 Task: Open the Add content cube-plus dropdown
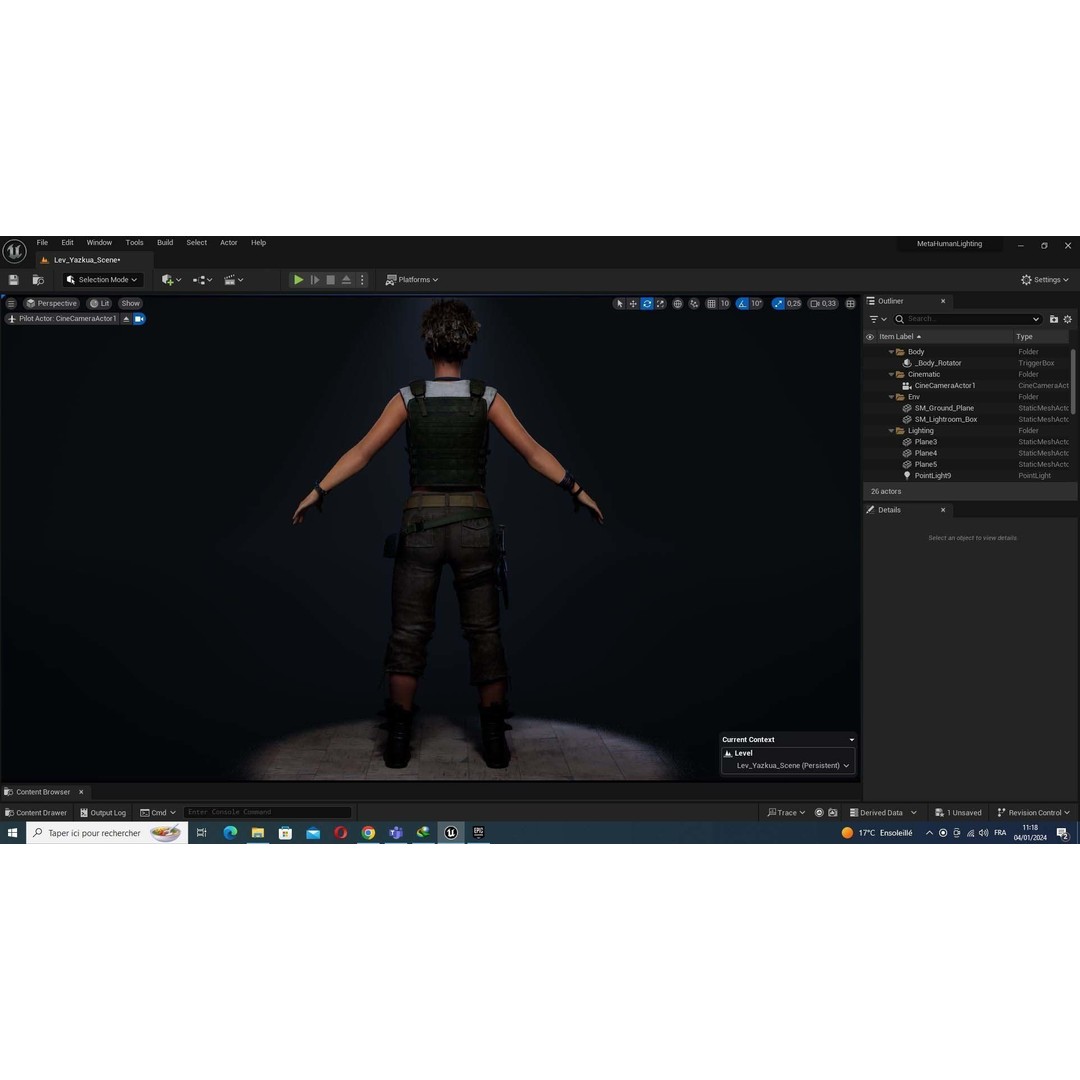pyautogui.click(x=172, y=280)
